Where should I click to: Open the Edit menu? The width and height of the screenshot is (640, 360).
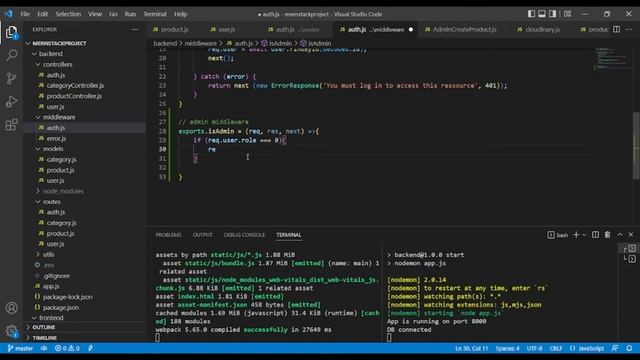click(x=42, y=14)
